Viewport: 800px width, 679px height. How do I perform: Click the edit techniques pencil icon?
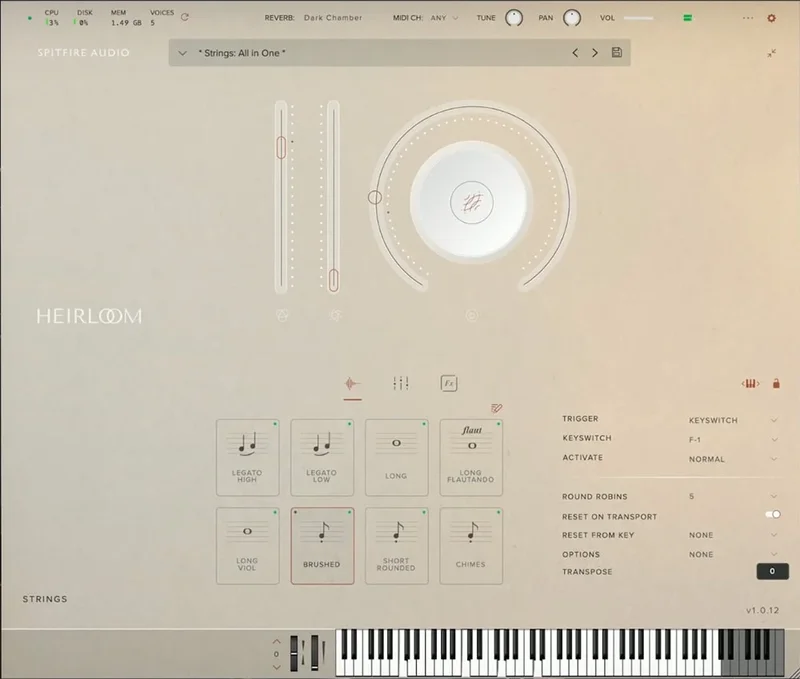click(x=496, y=408)
